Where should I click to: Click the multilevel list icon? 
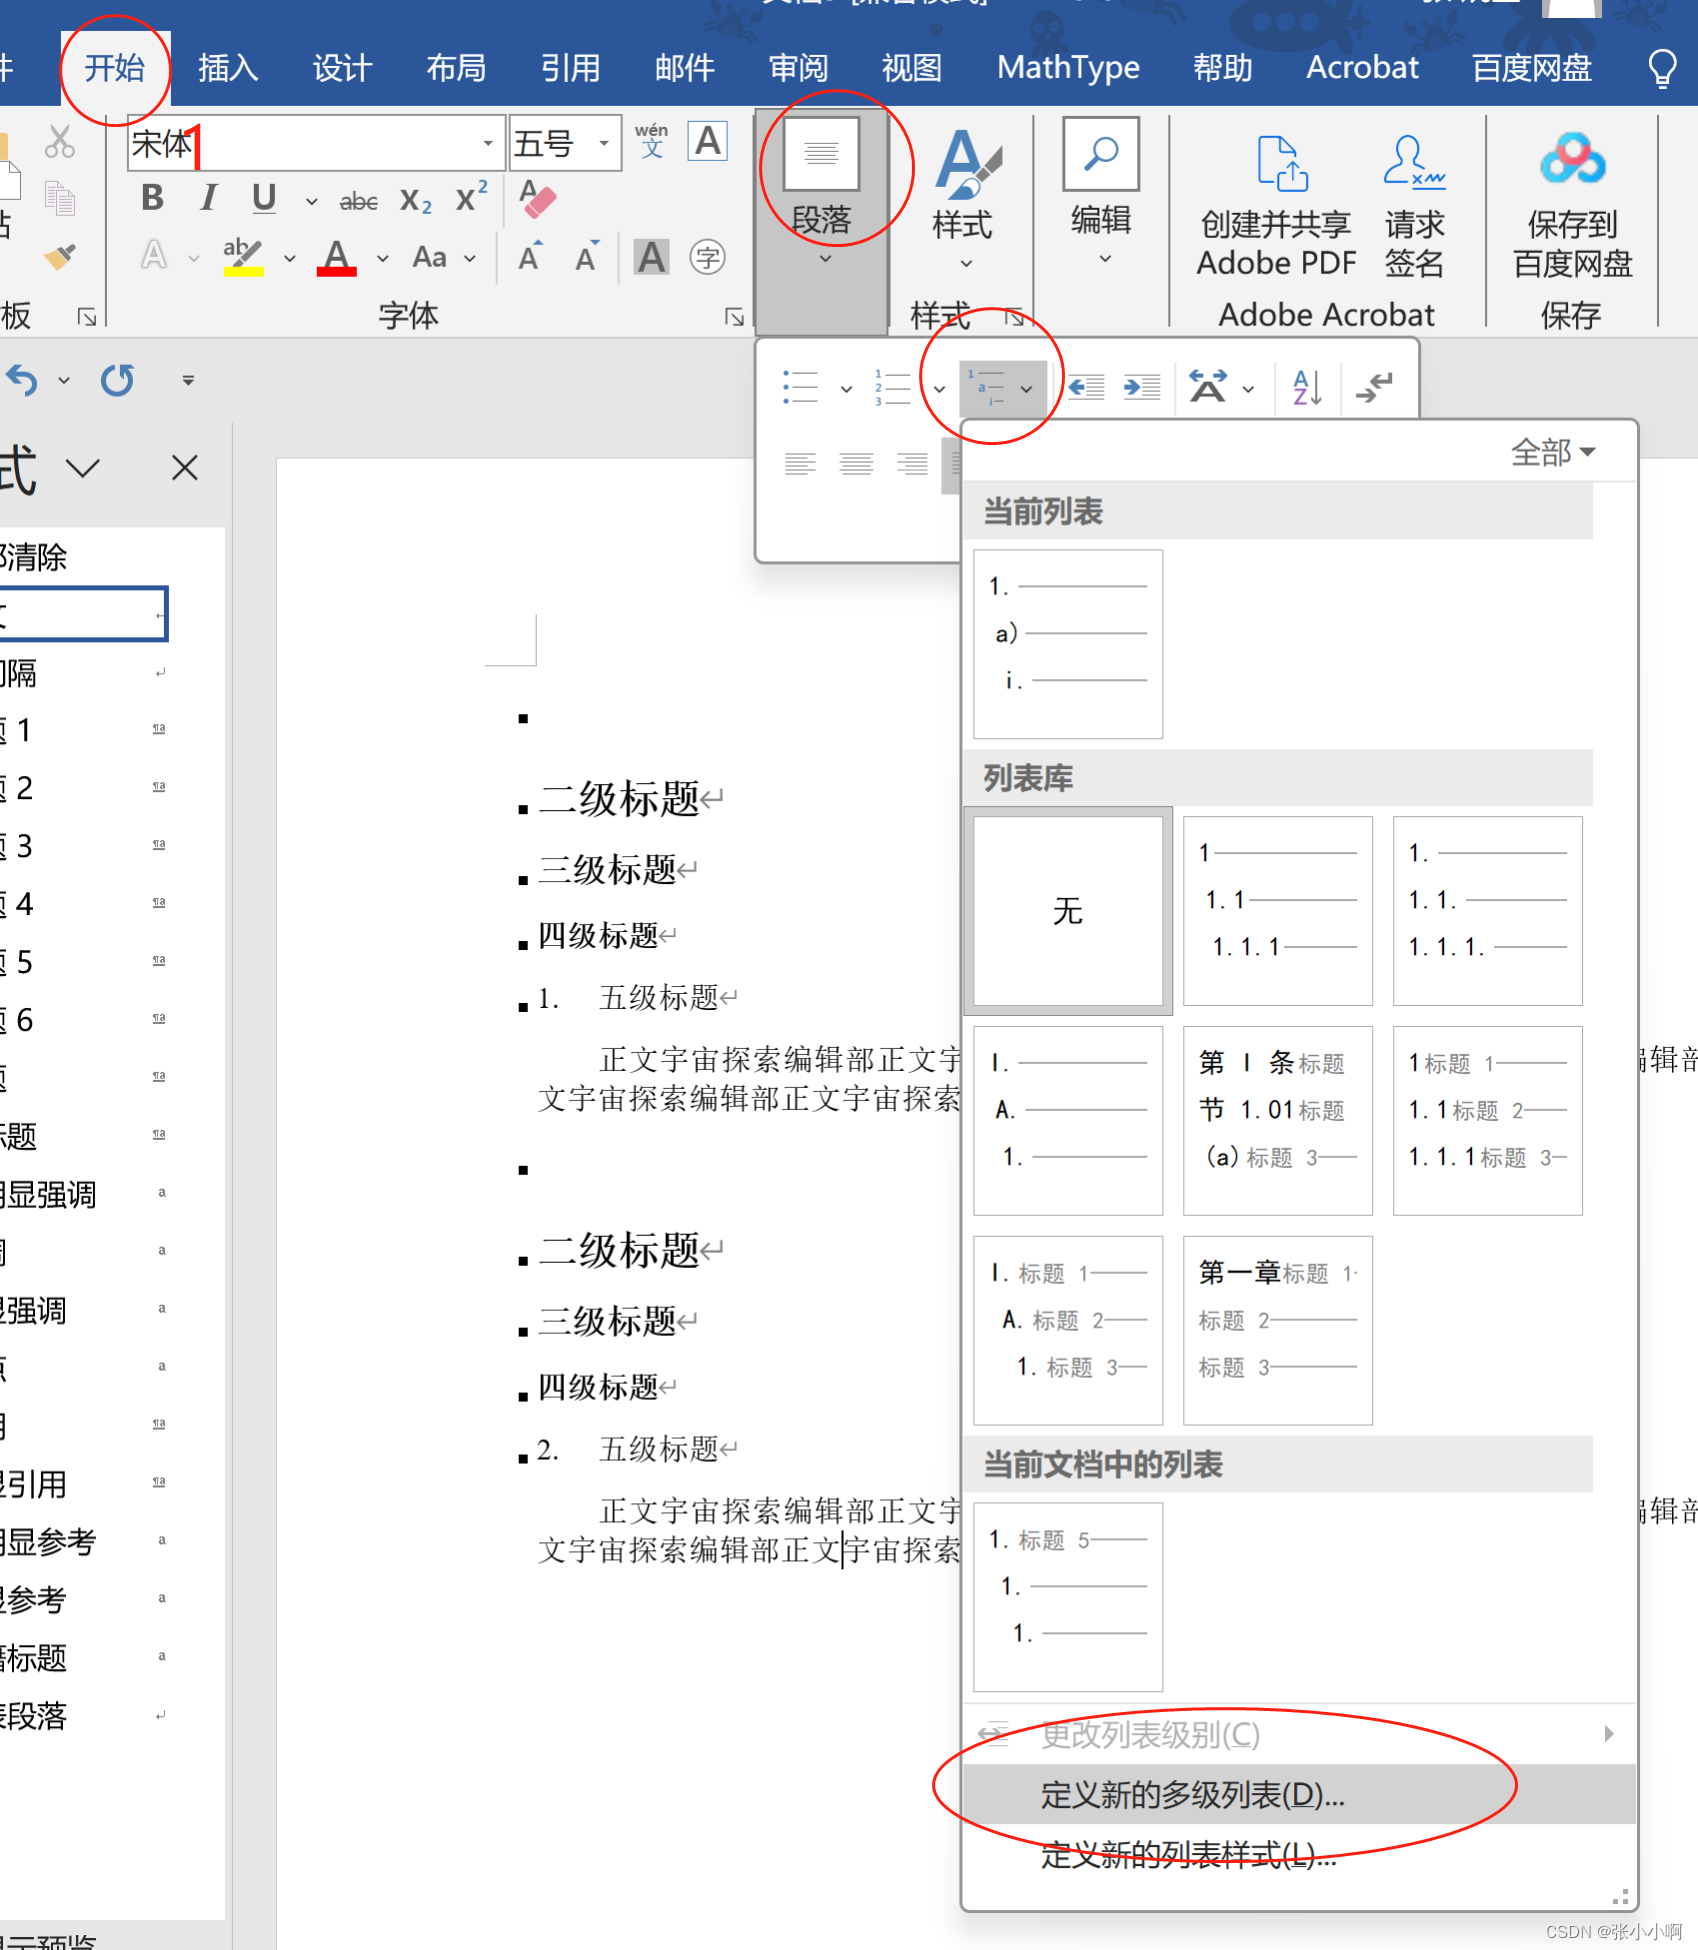pos(985,388)
